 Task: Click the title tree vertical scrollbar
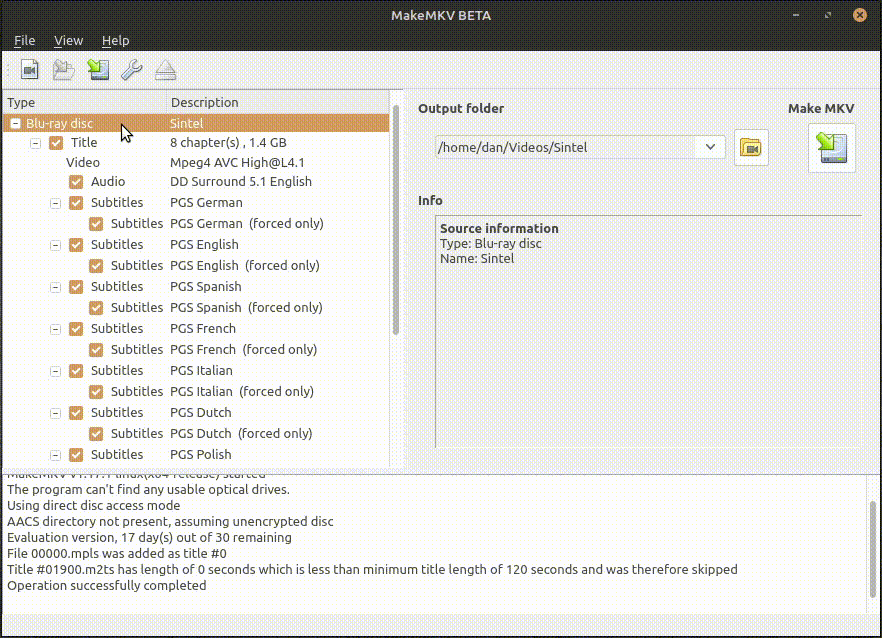click(396, 219)
